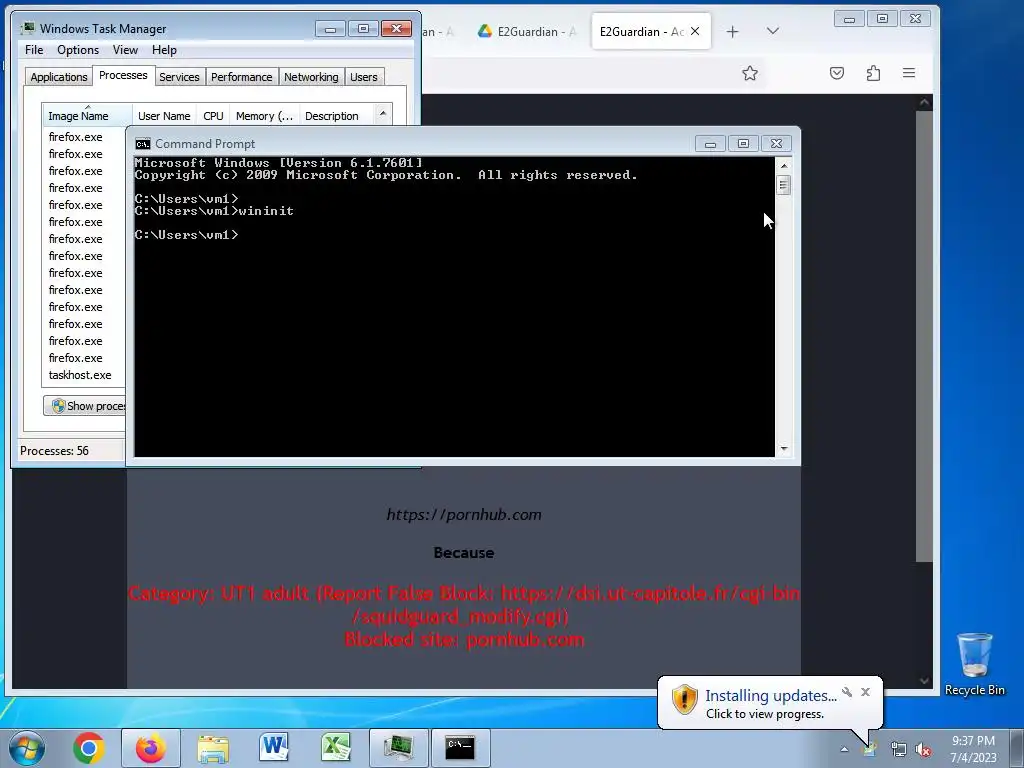Sort processes by Memory column
The width and height of the screenshot is (1024, 768).
[264, 116]
